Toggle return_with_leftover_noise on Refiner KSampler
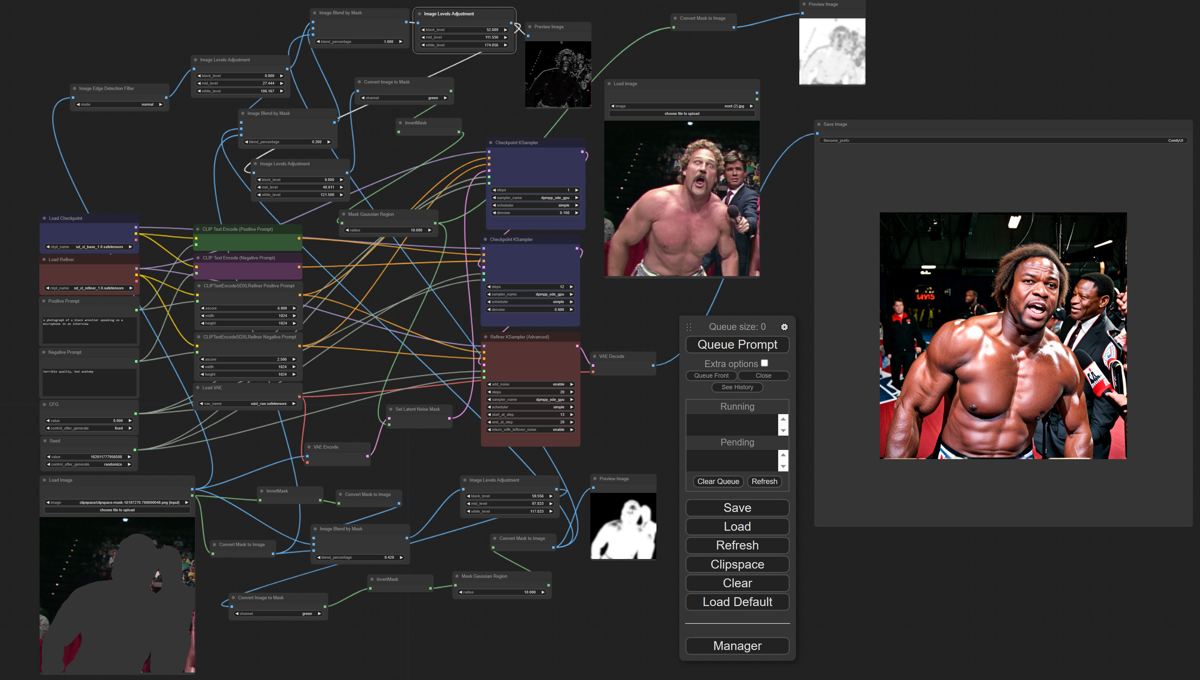 pyautogui.click(x=530, y=429)
